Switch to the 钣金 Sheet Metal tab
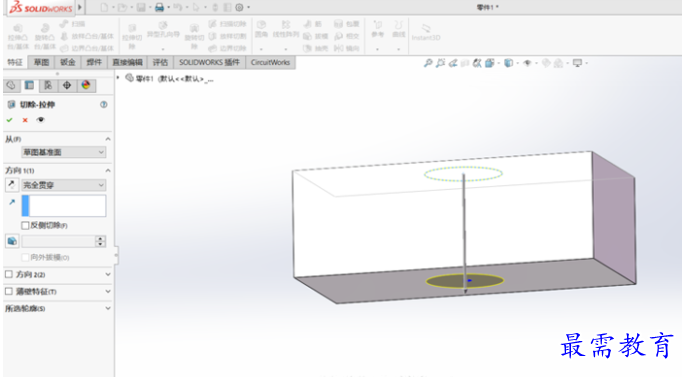Viewport: 682px width, 377px height. pyautogui.click(x=67, y=63)
